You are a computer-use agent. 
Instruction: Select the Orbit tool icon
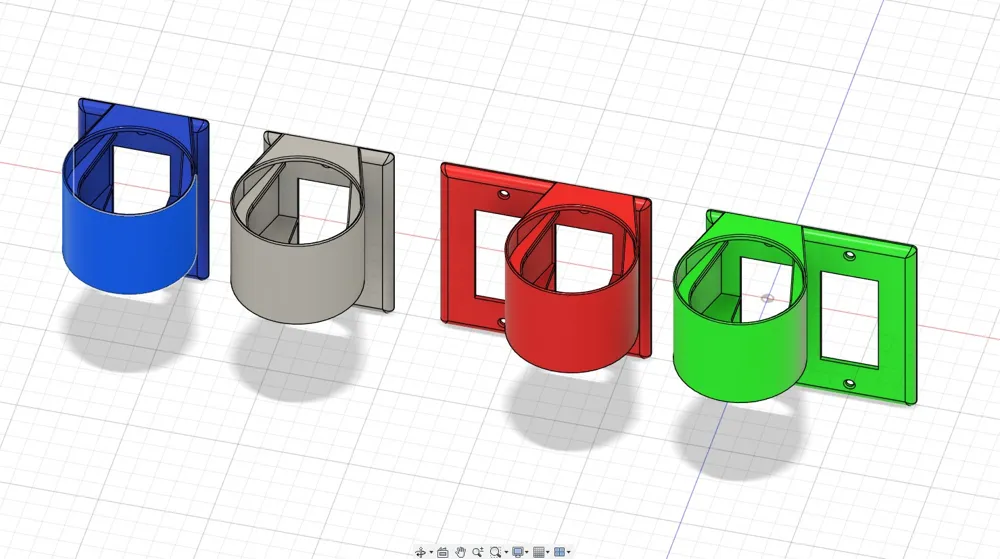[x=420, y=552]
